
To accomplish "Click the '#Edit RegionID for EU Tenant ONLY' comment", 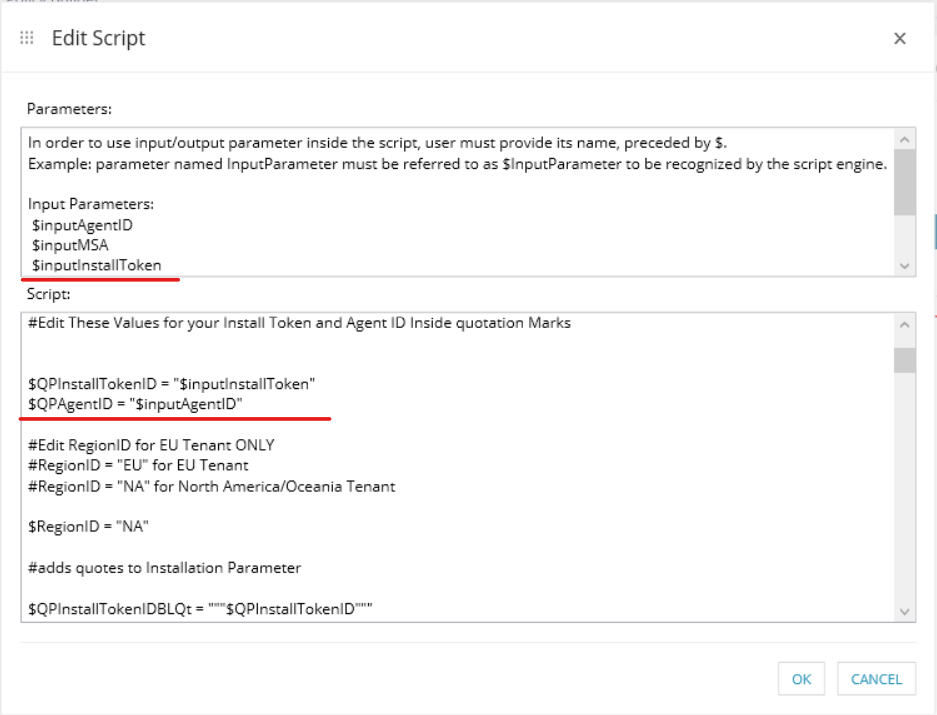I will point(151,445).
